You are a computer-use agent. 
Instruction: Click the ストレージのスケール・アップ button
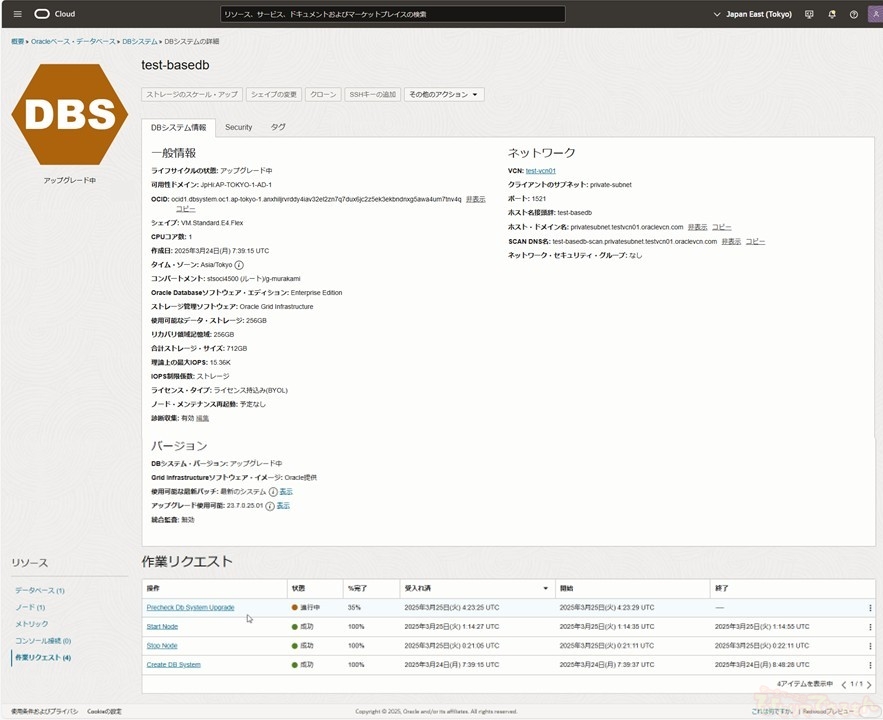click(192, 95)
